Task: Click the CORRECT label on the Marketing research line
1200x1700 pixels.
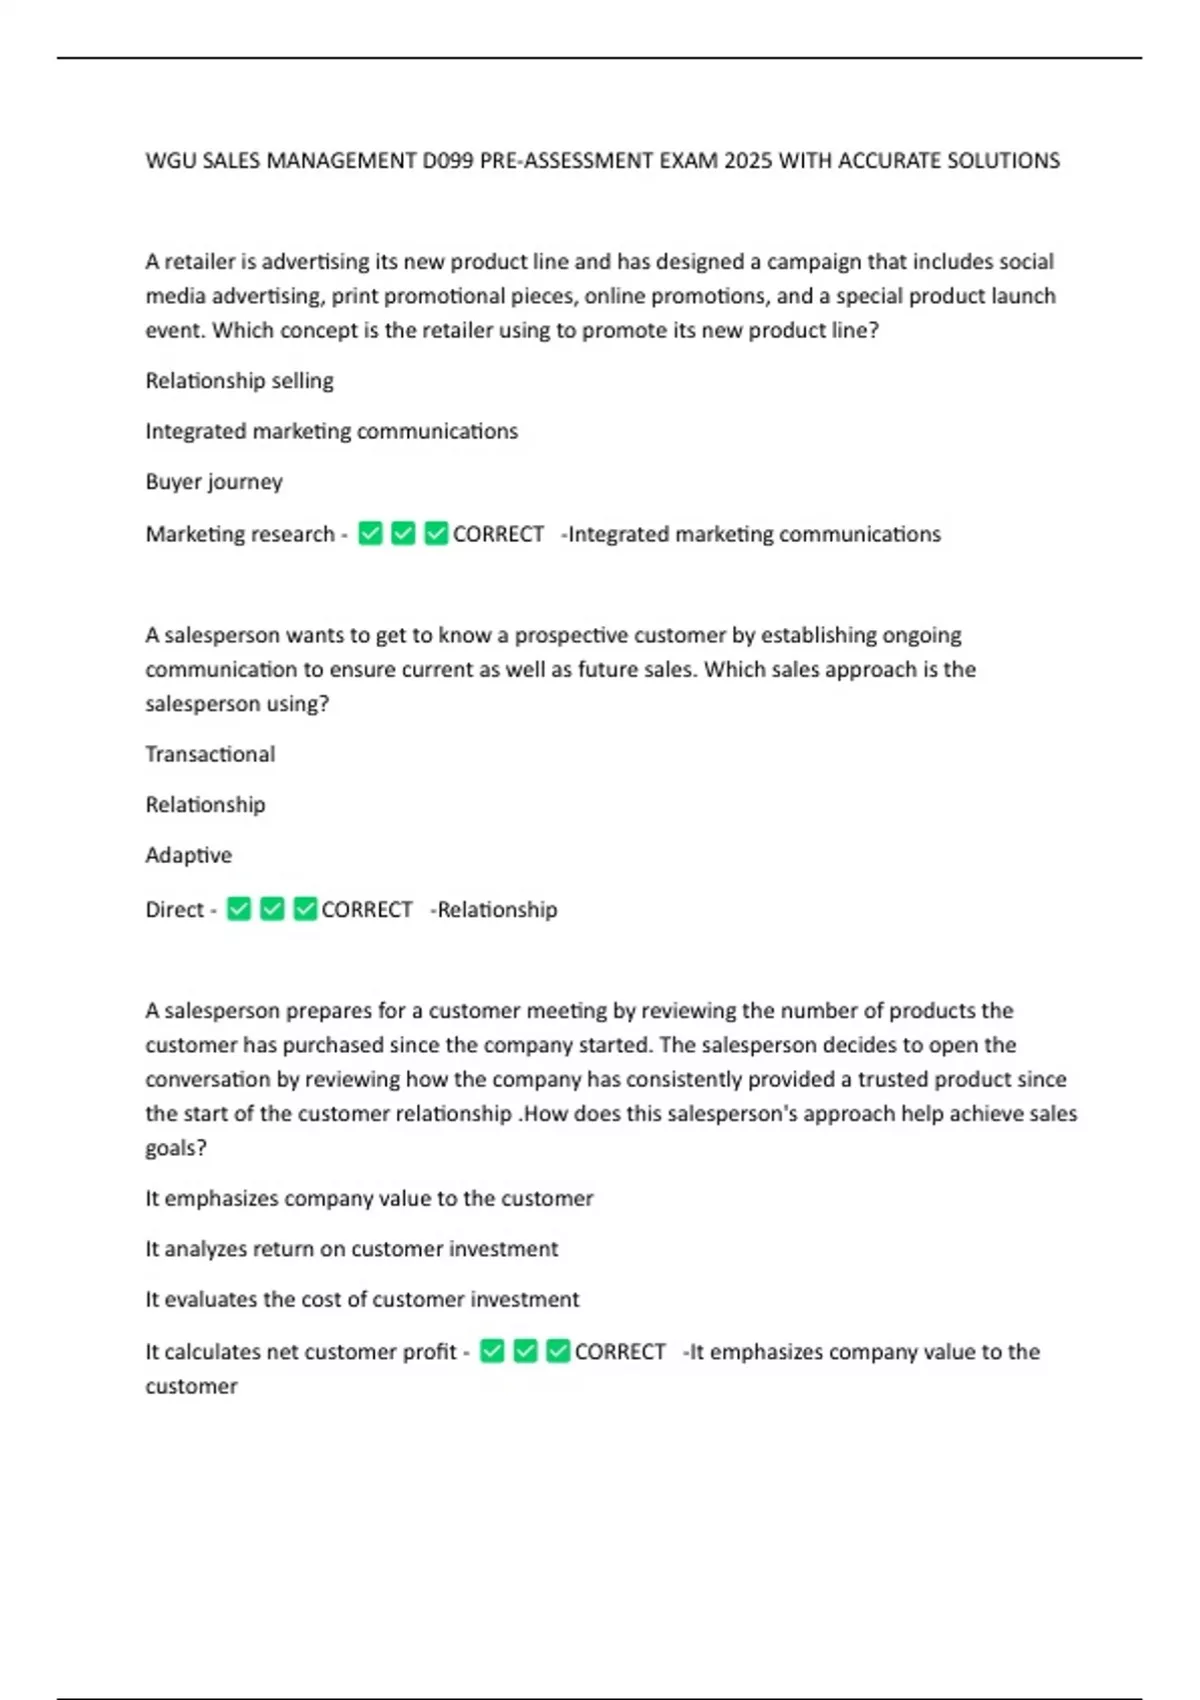Action: coord(498,534)
